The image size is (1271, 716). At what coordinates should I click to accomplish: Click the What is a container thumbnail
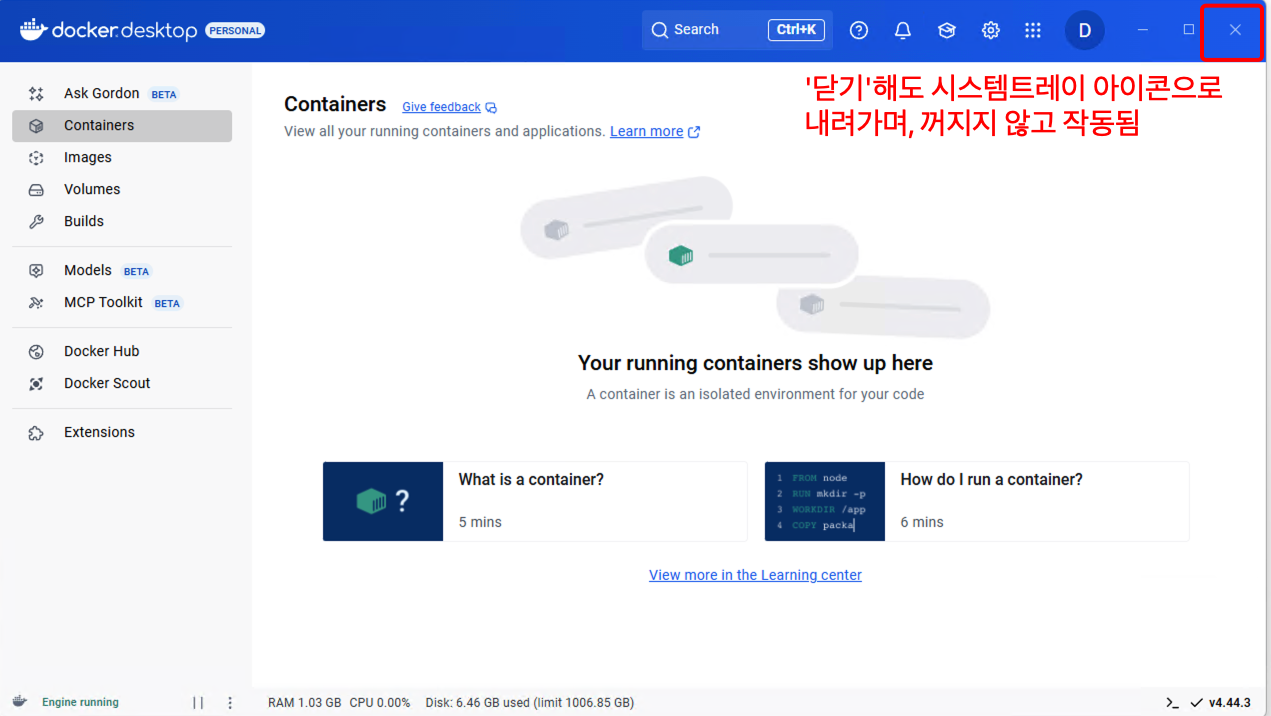[383, 501]
